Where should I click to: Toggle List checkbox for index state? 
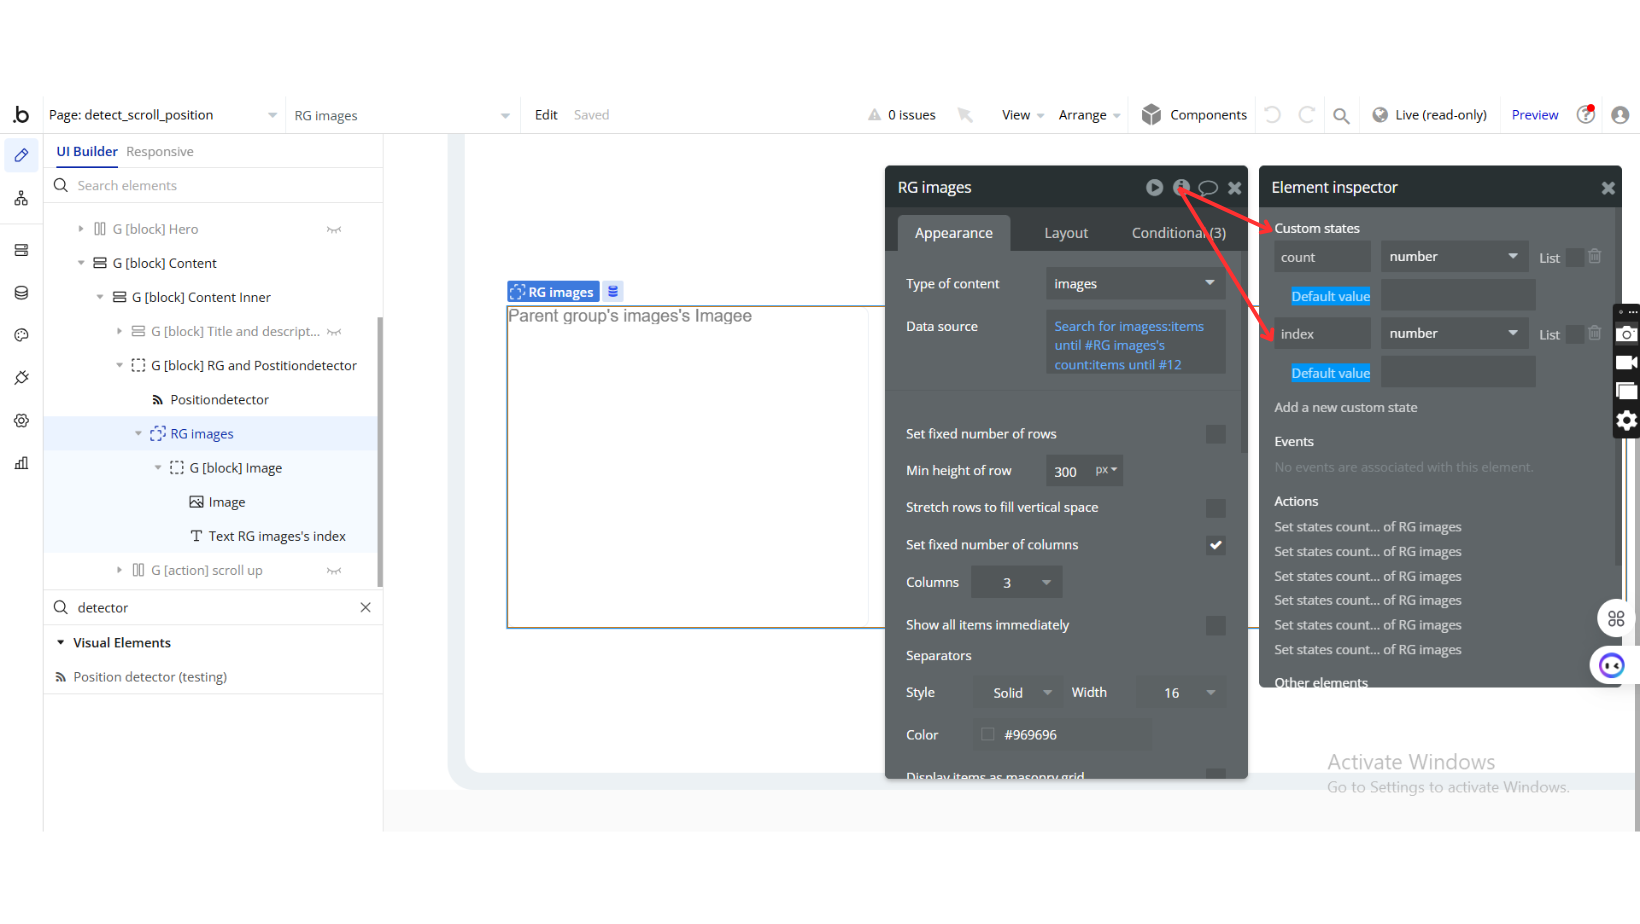[x=1575, y=334]
